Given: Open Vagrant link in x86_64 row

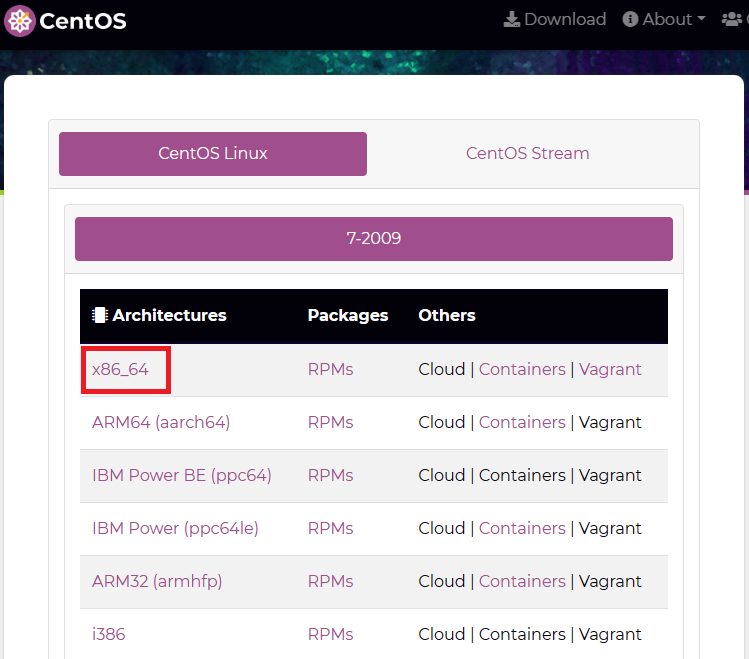Looking at the screenshot, I should [610, 370].
